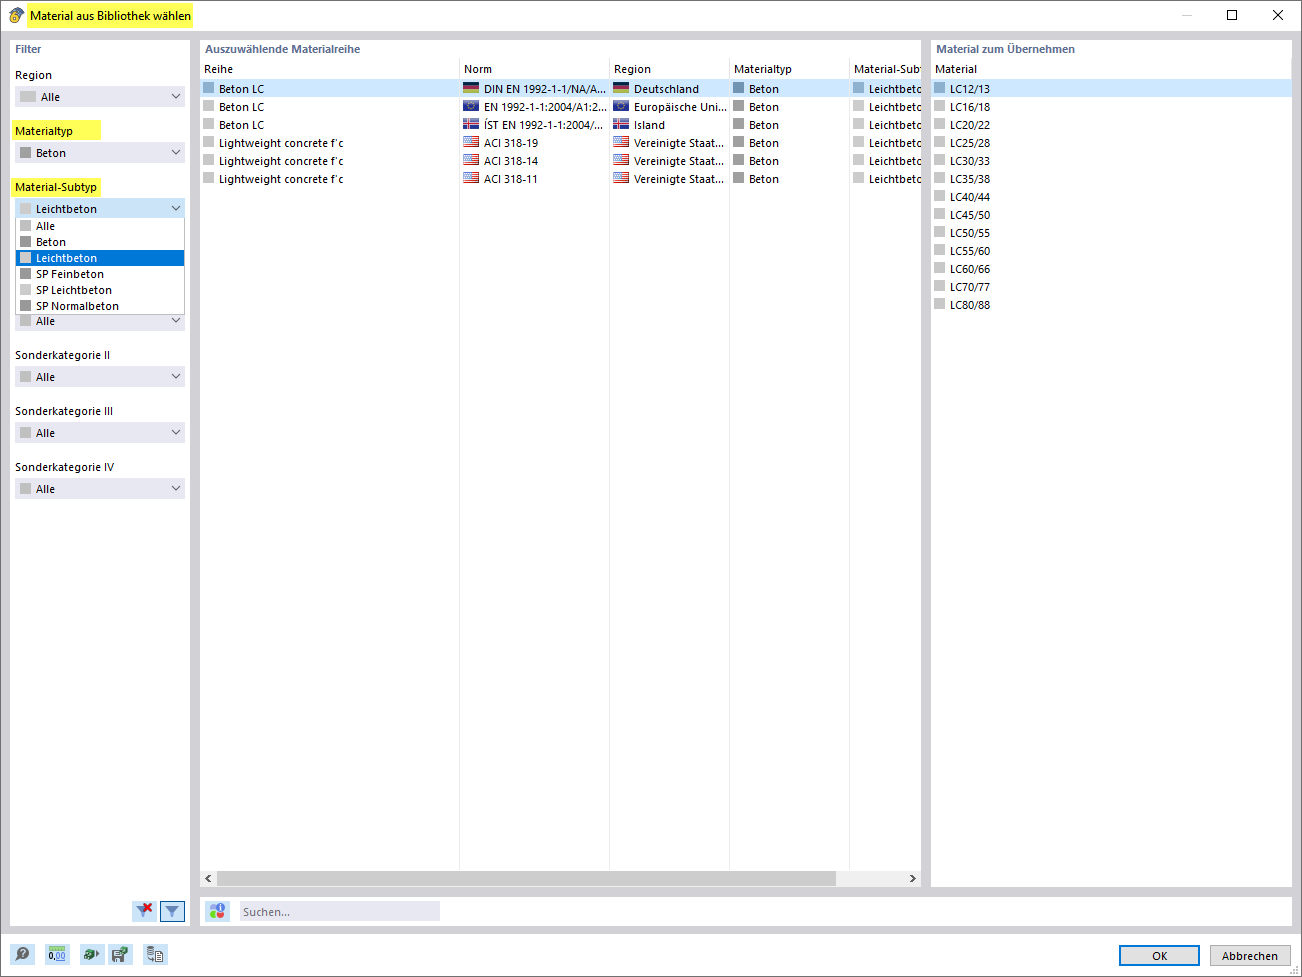Select the 'Beton LC' row for Island
The image size is (1302, 977).
coord(560,125)
